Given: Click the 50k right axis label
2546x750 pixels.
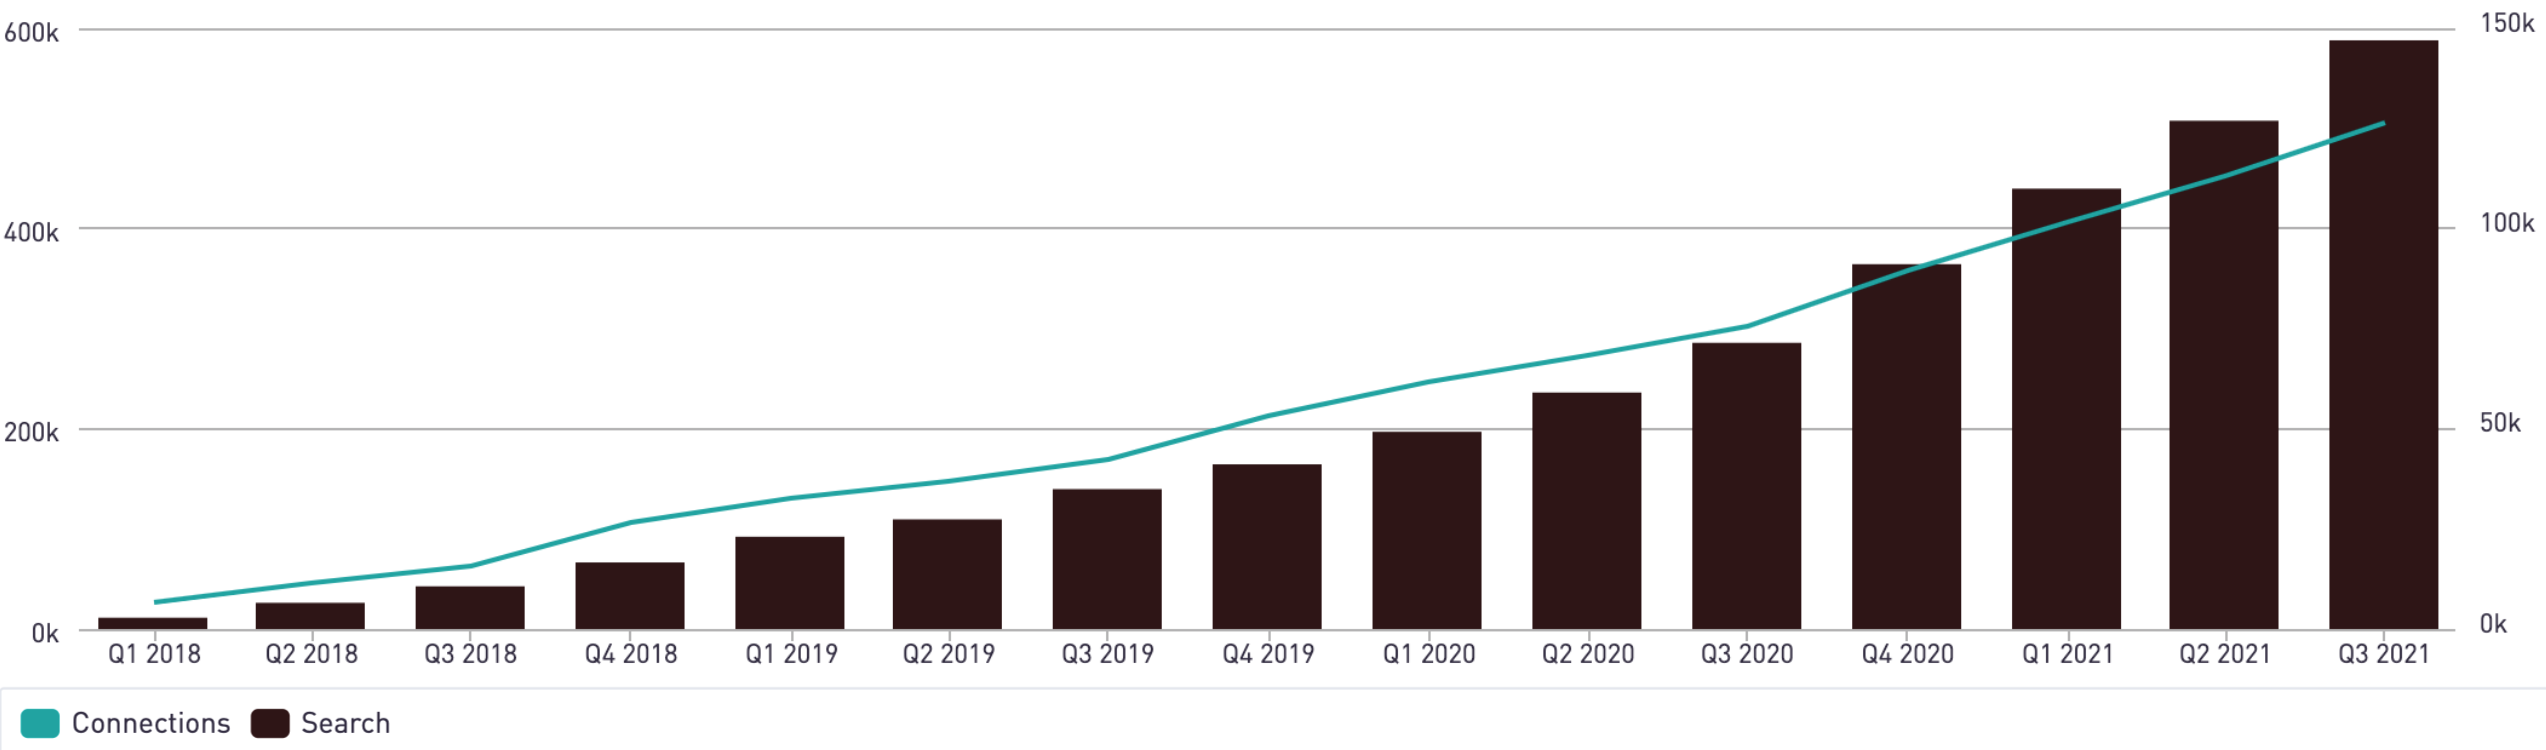Looking at the screenshot, I should pyautogui.click(x=2500, y=423).
